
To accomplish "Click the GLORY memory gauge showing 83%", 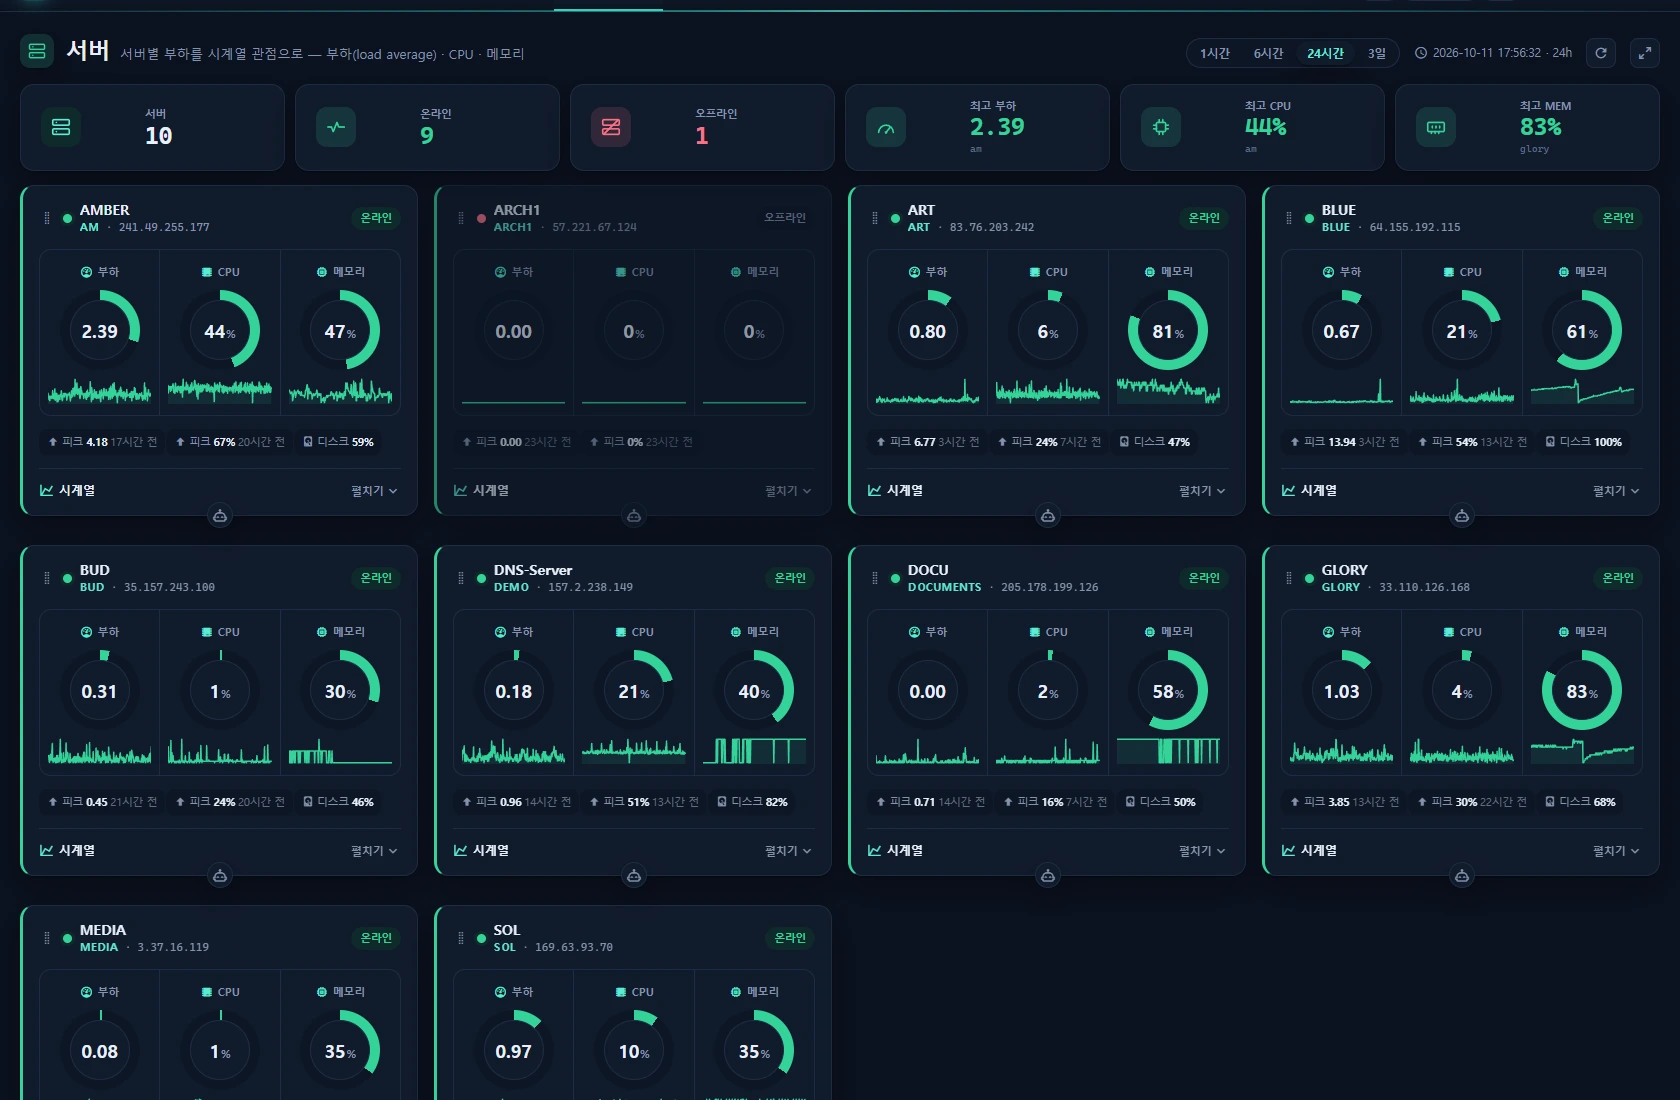I will pyautogui.click(x=1582, y=691).
